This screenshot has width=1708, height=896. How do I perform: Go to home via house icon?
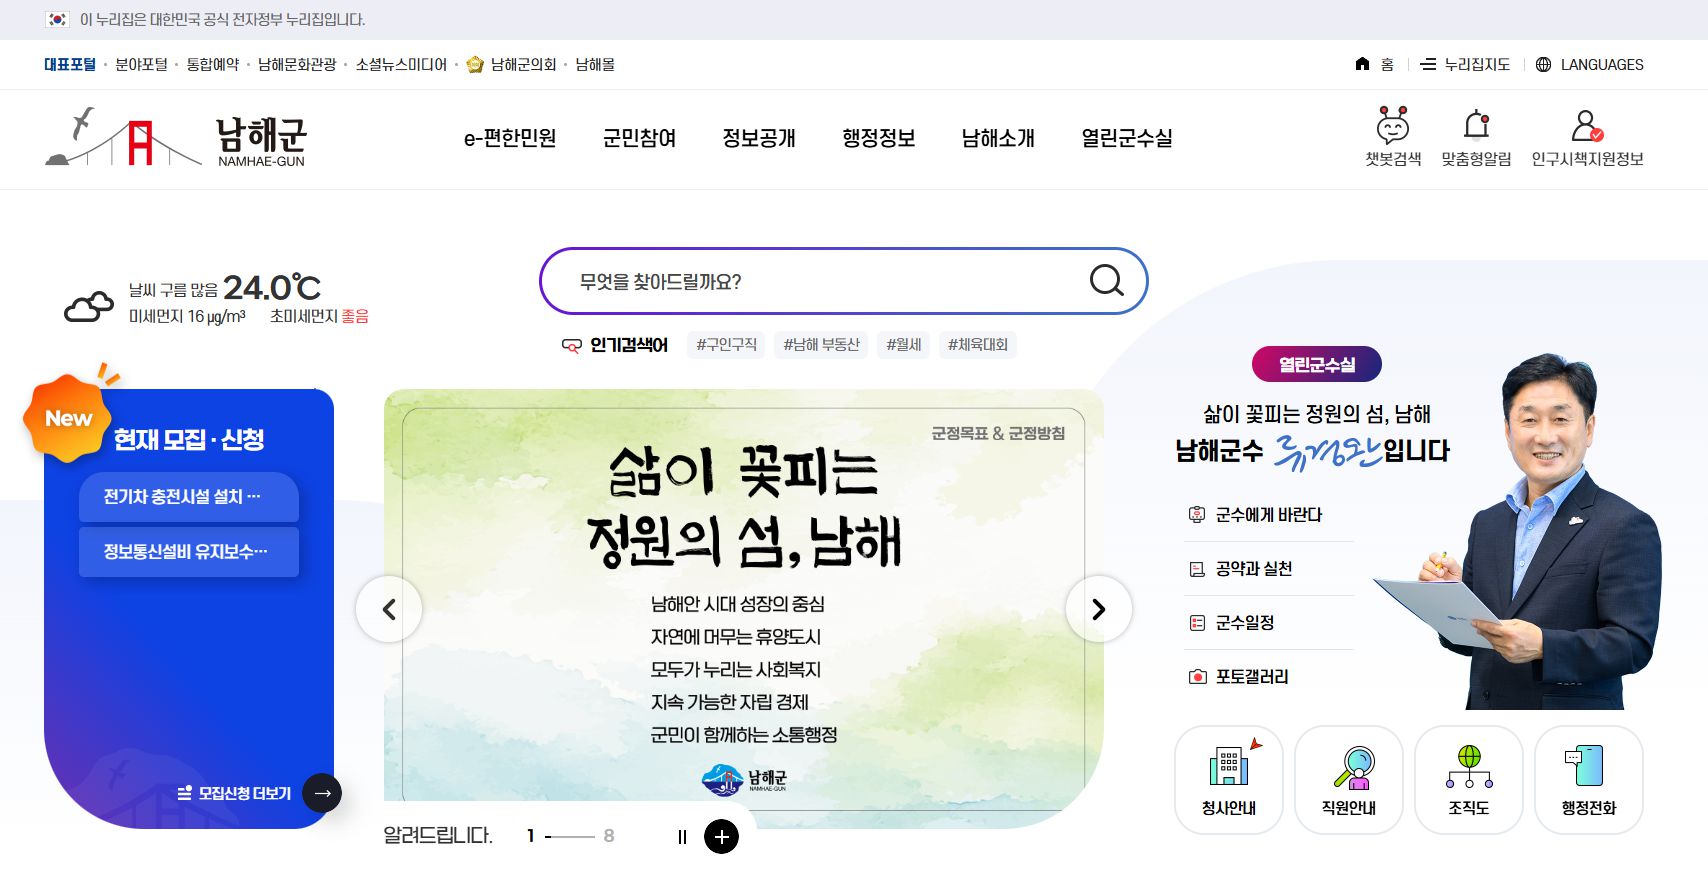tap(1362, 64)
